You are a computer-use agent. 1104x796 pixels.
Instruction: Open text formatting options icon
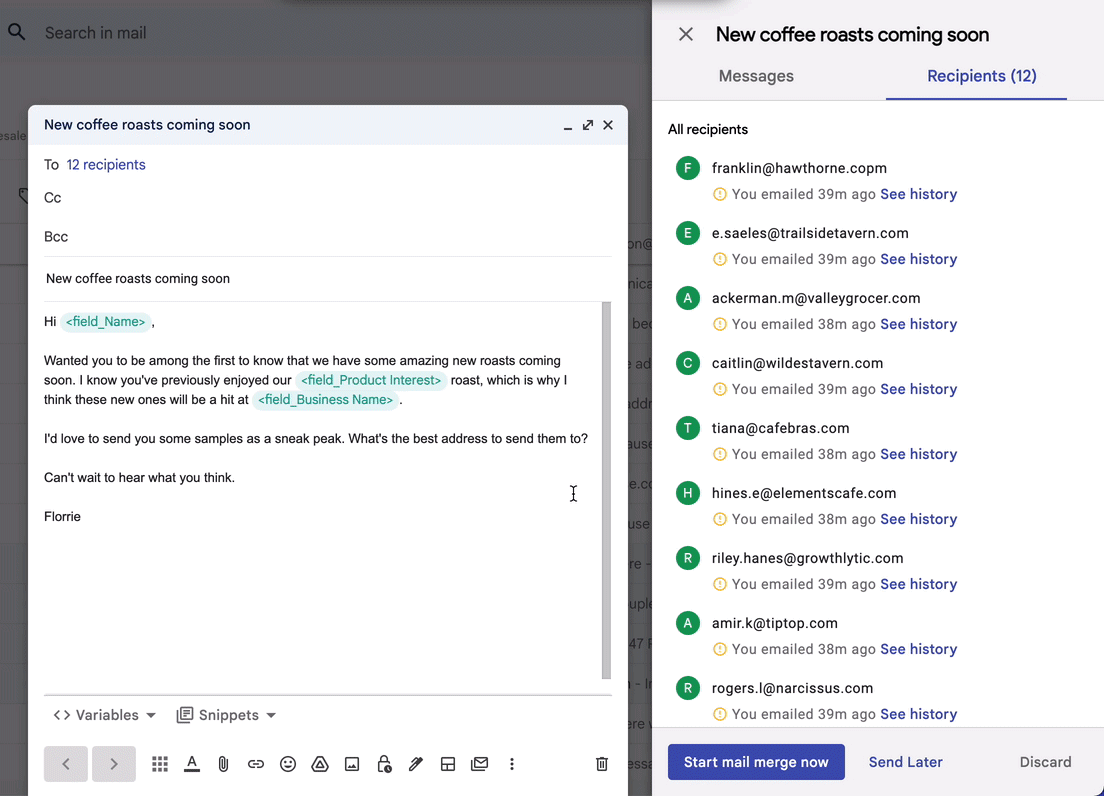[x=192, y=764]
